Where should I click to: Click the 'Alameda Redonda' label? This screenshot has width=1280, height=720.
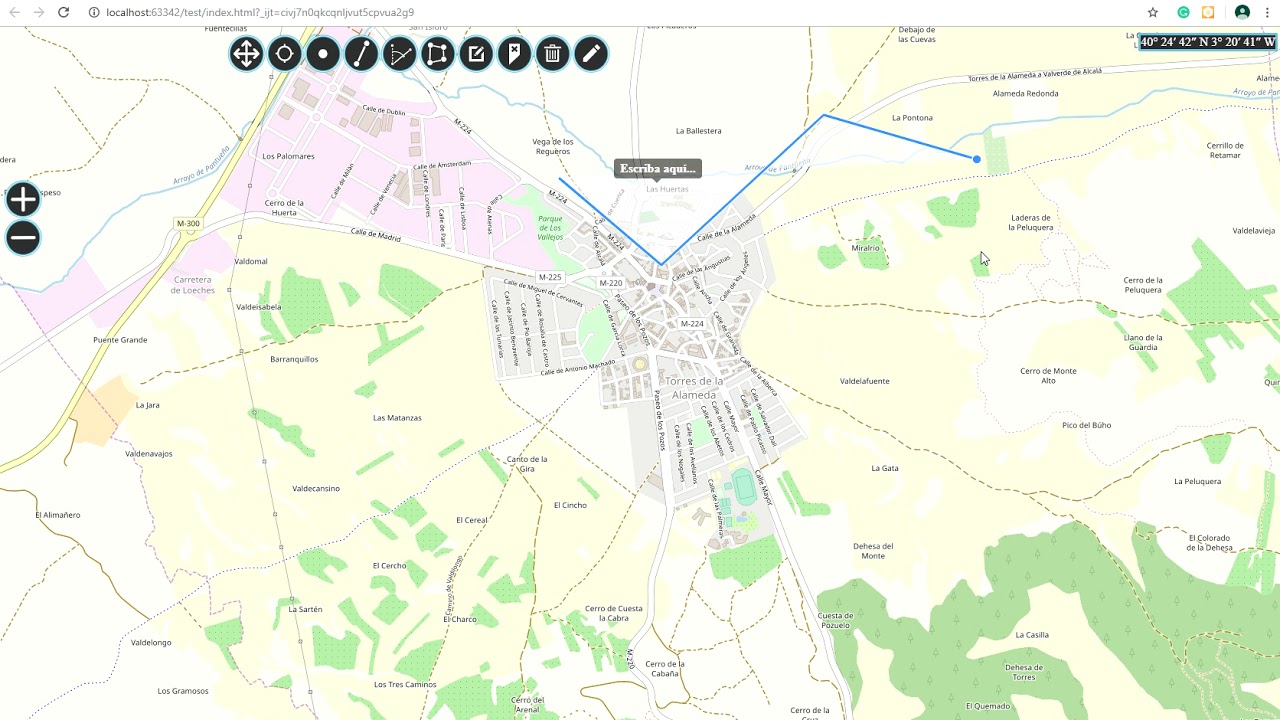point(1025,94)
